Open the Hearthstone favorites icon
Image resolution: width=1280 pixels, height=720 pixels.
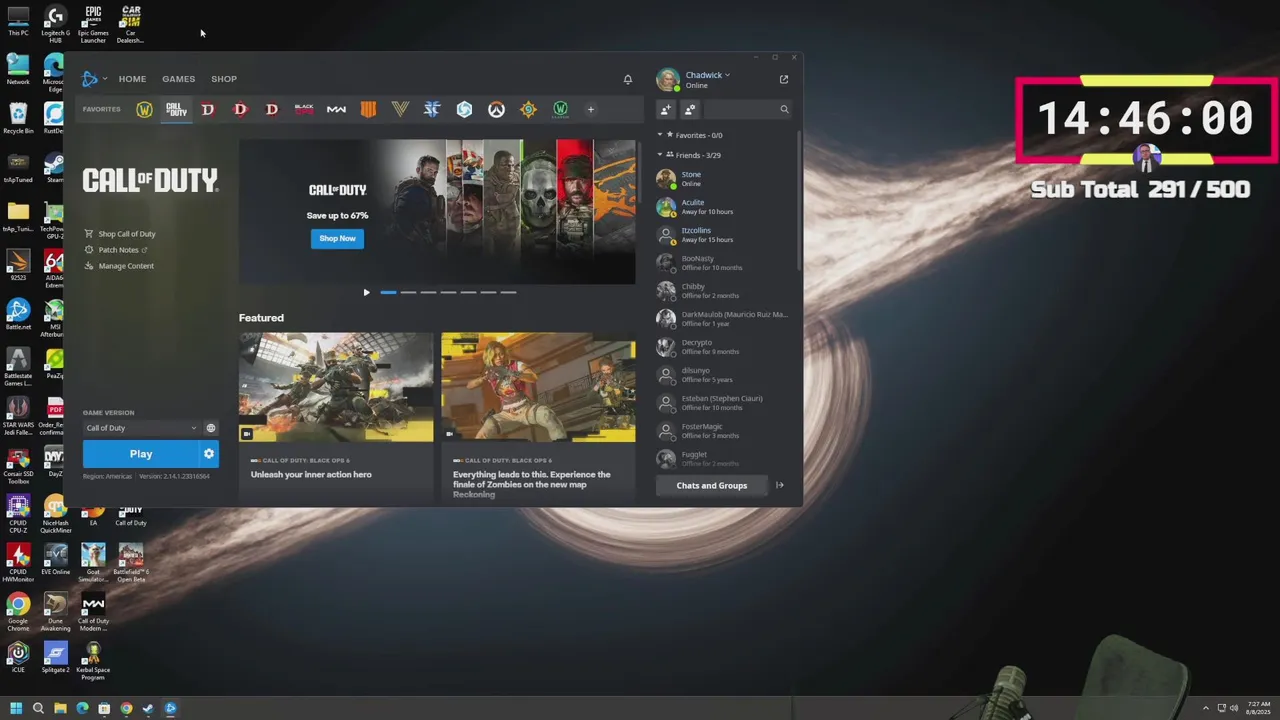coord(528,110)
